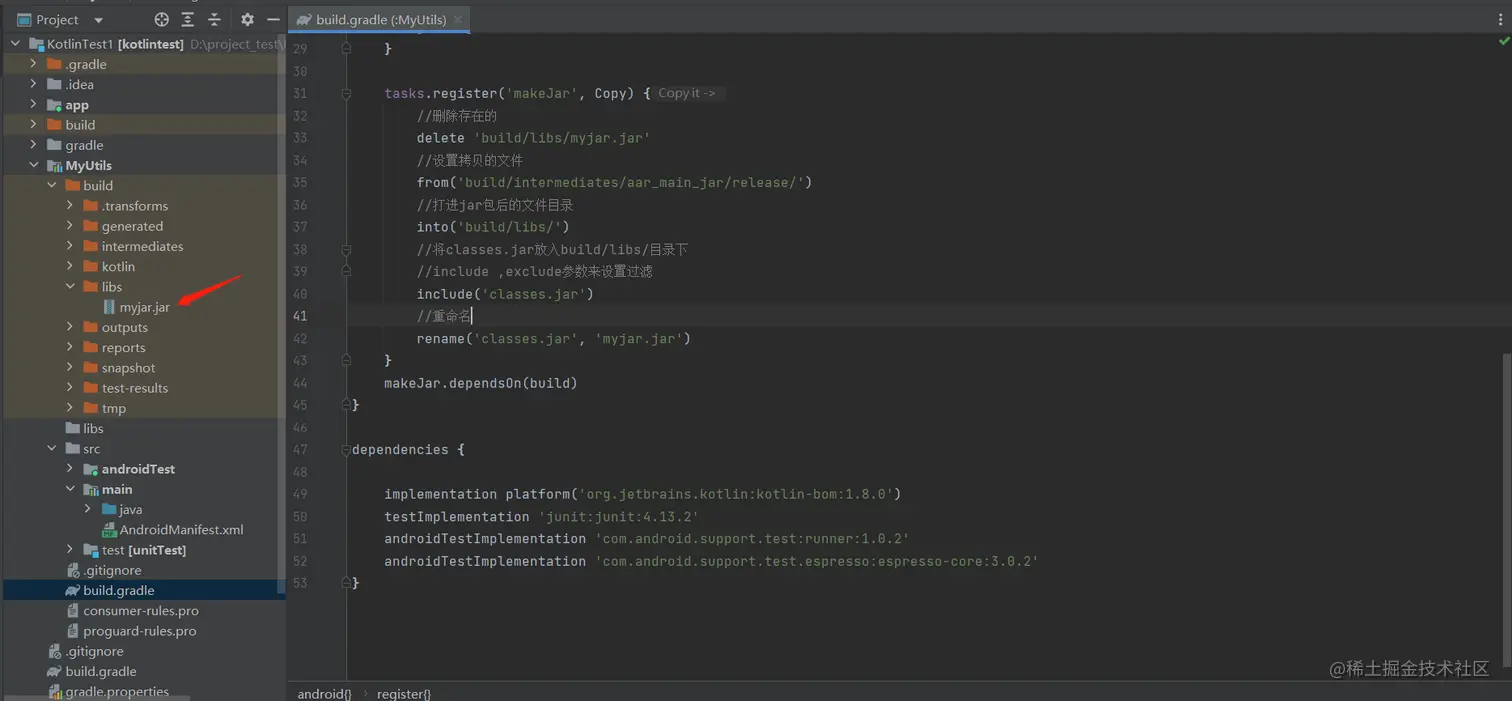The height and width of the screenshot is (701, 1512).
Task: Click the fold end marker at line 53
Action: click(346, 582)
